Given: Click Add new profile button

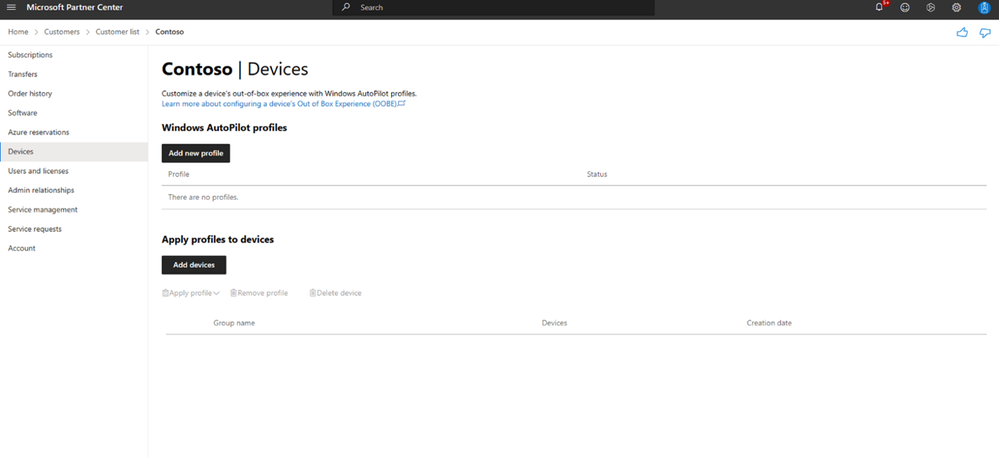Looking at the screenshot, I should (196, 154).
